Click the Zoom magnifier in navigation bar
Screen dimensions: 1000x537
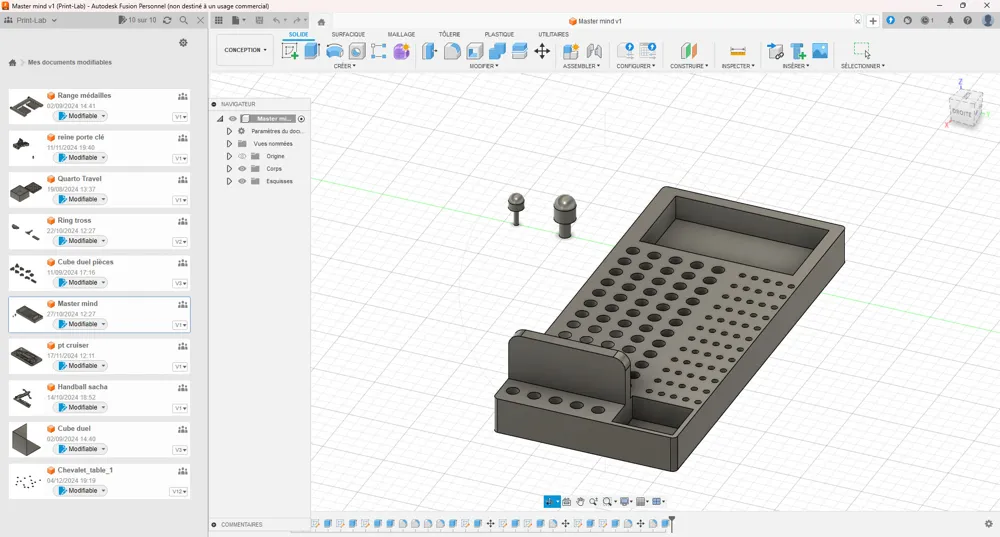(594, 502)
